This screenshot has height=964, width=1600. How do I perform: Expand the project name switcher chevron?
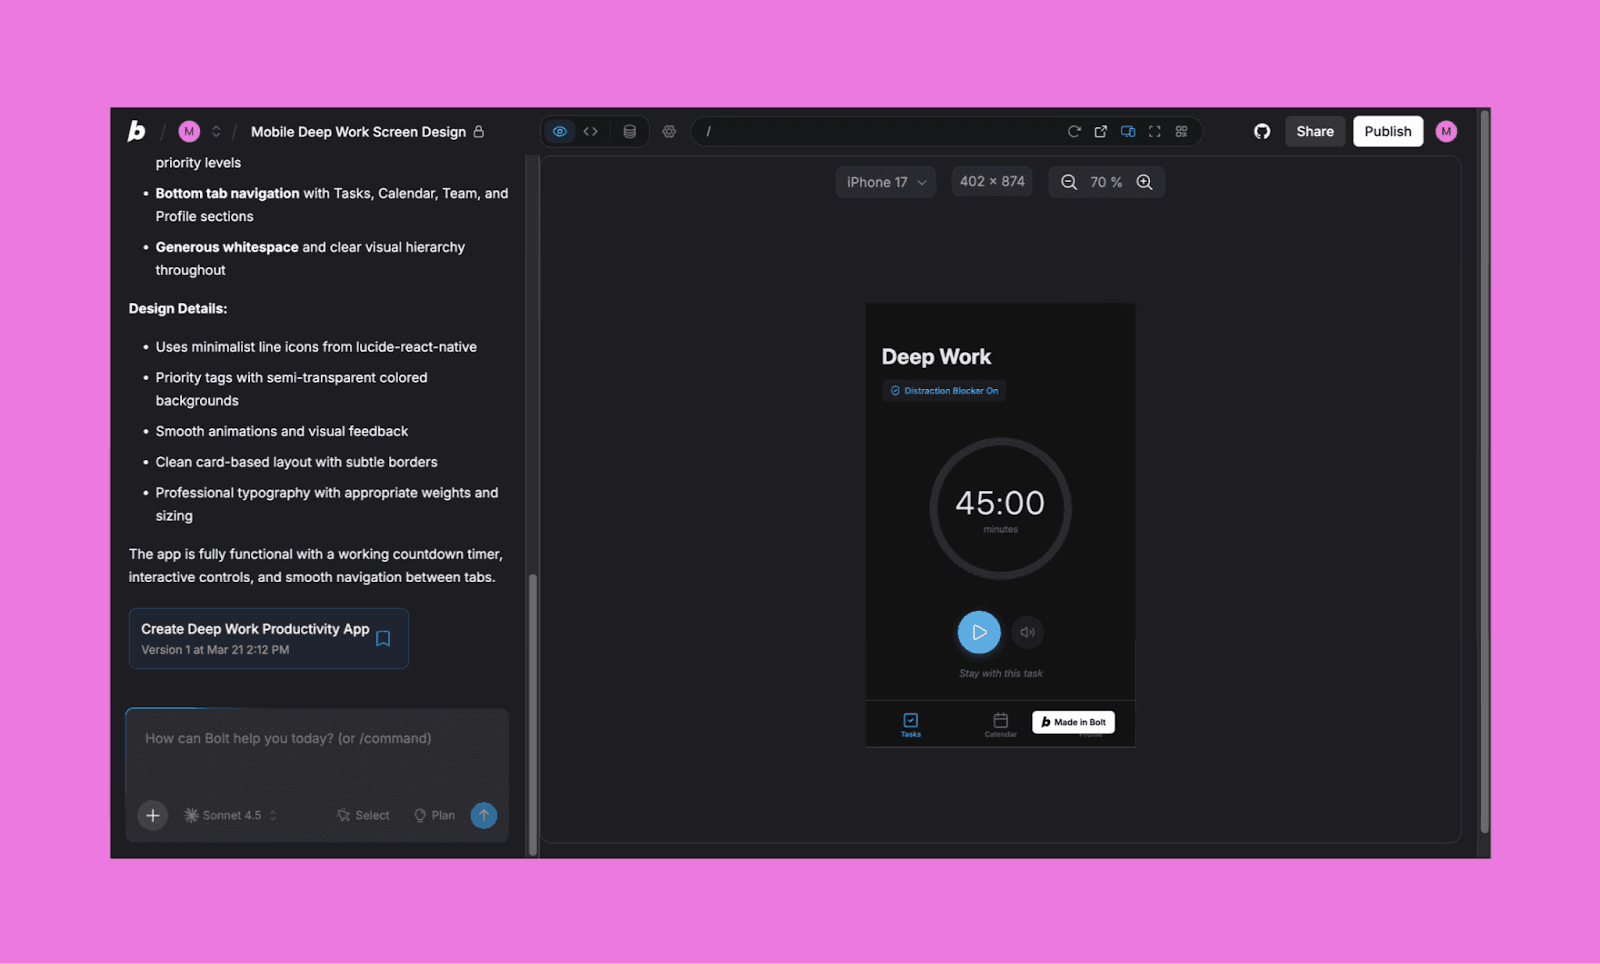215,131
